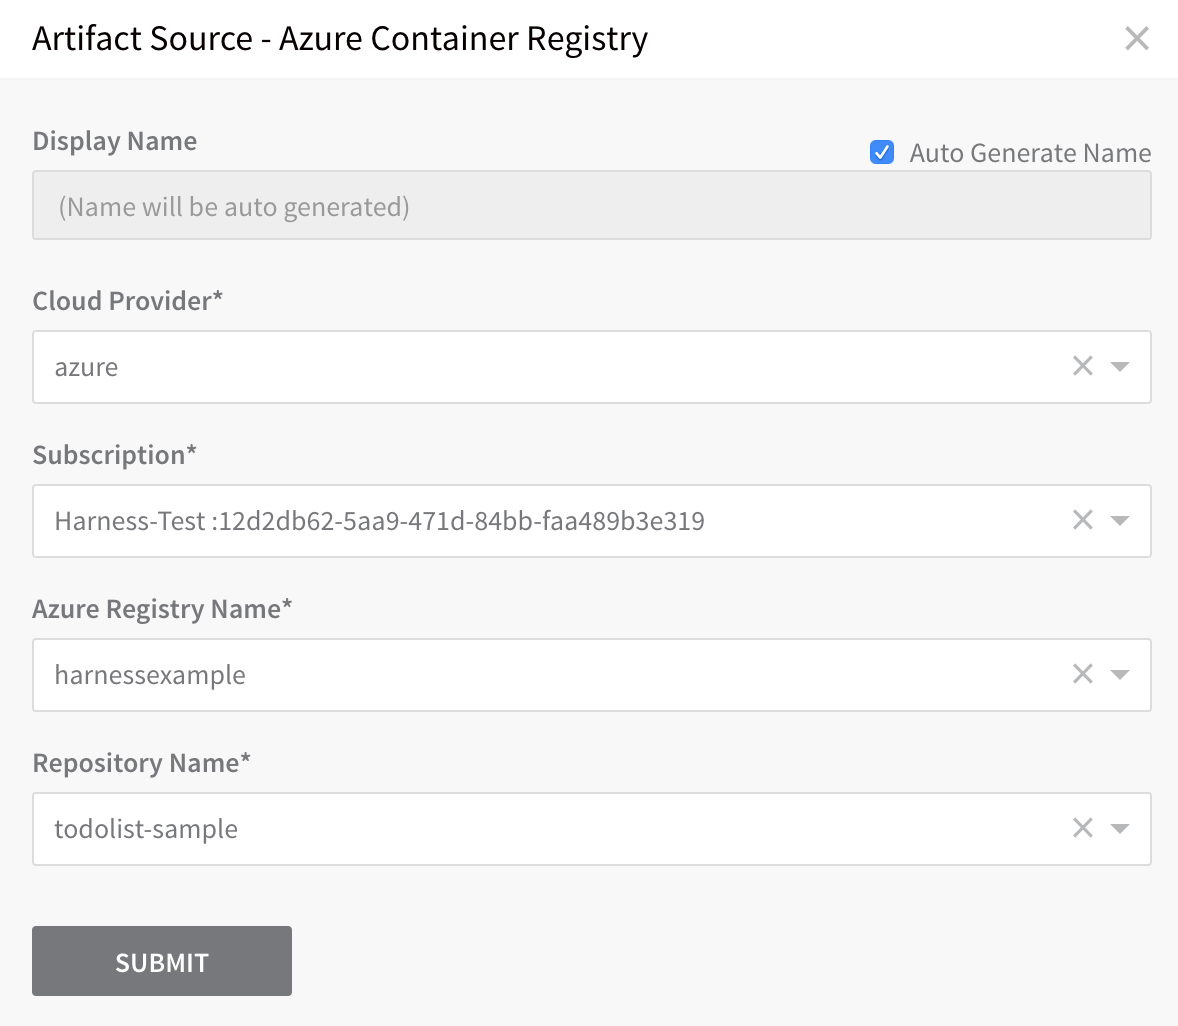Clear the harnessexample registry selection
This screenshot has height=1026, width=1178.
point(1083,674)
